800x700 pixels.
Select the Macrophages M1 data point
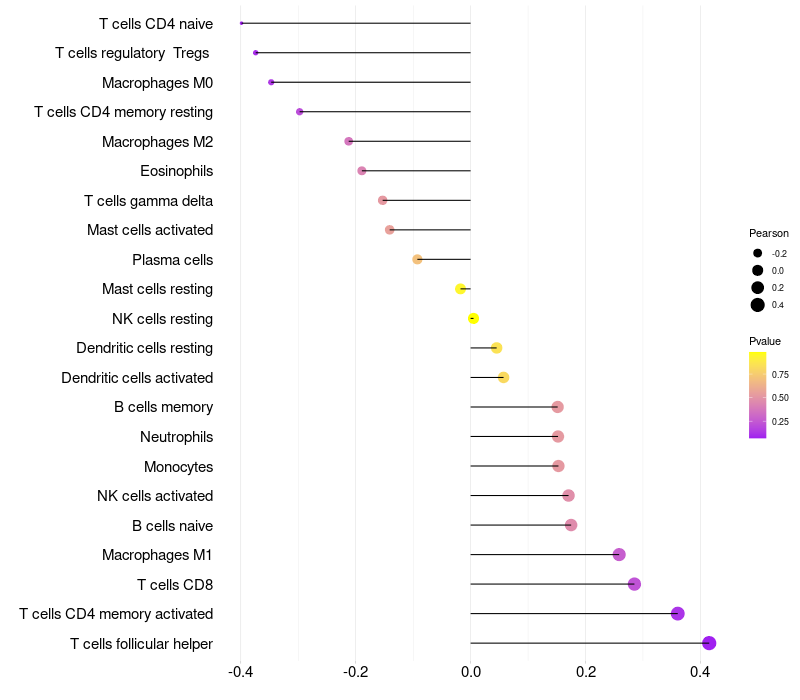[x=619, y=554]
